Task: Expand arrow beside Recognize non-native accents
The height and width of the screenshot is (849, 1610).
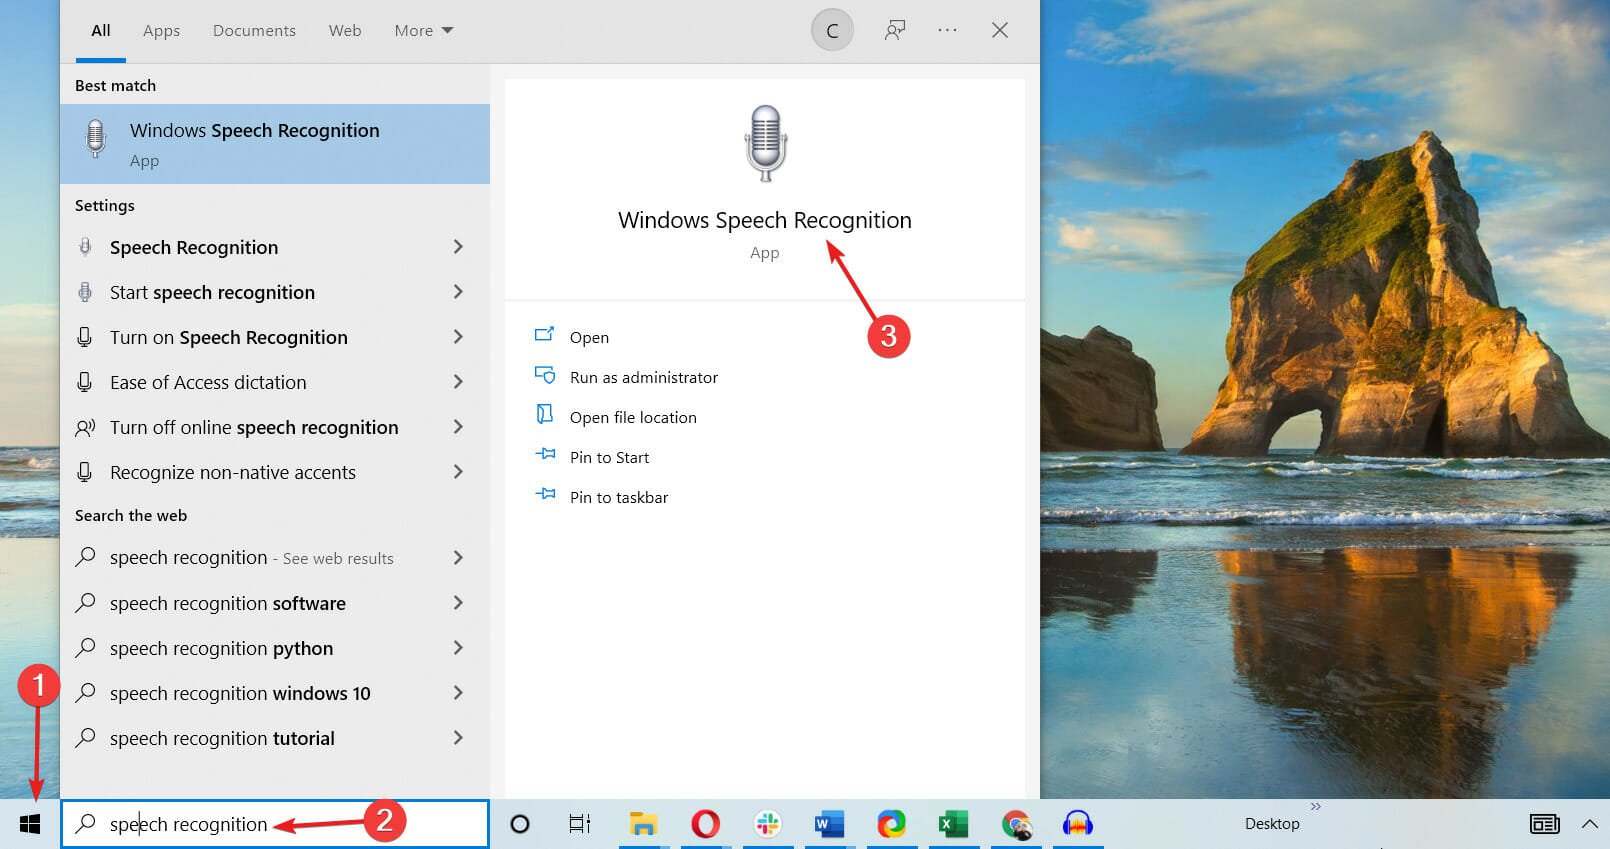Action: (458, 472)
